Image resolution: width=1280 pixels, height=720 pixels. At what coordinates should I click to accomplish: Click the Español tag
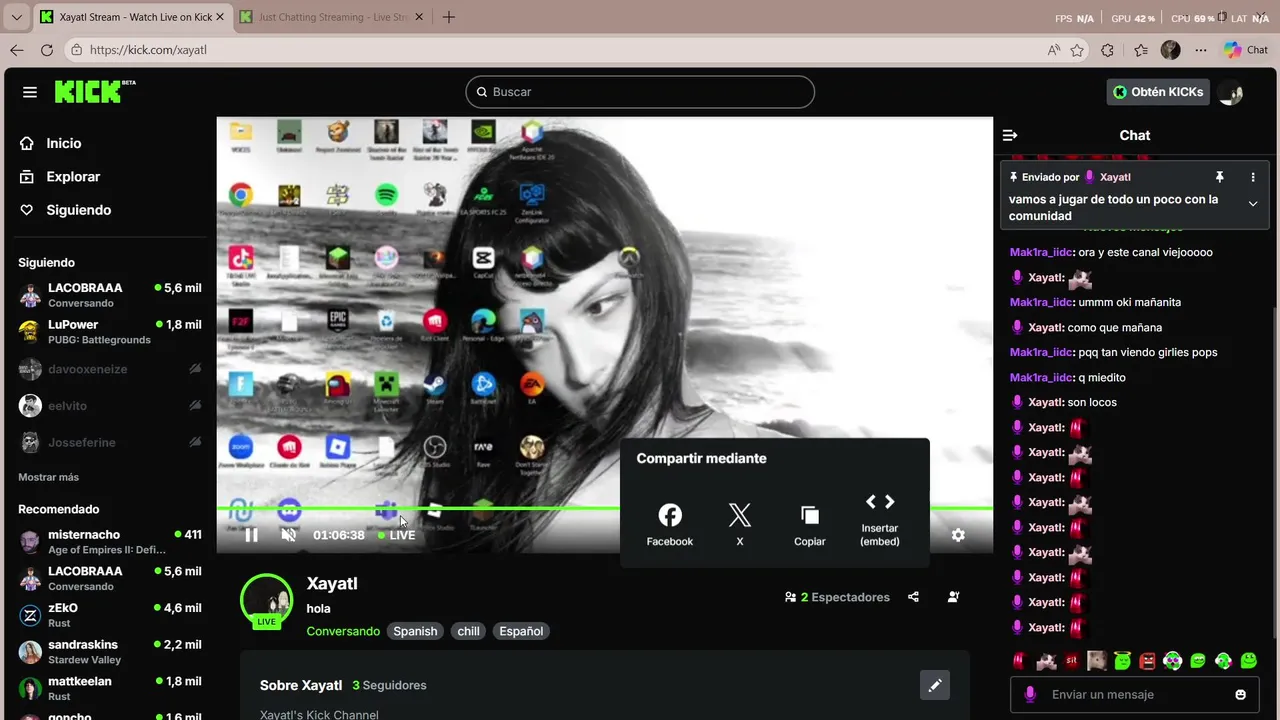pyautogui.click(x=521, y=631)
